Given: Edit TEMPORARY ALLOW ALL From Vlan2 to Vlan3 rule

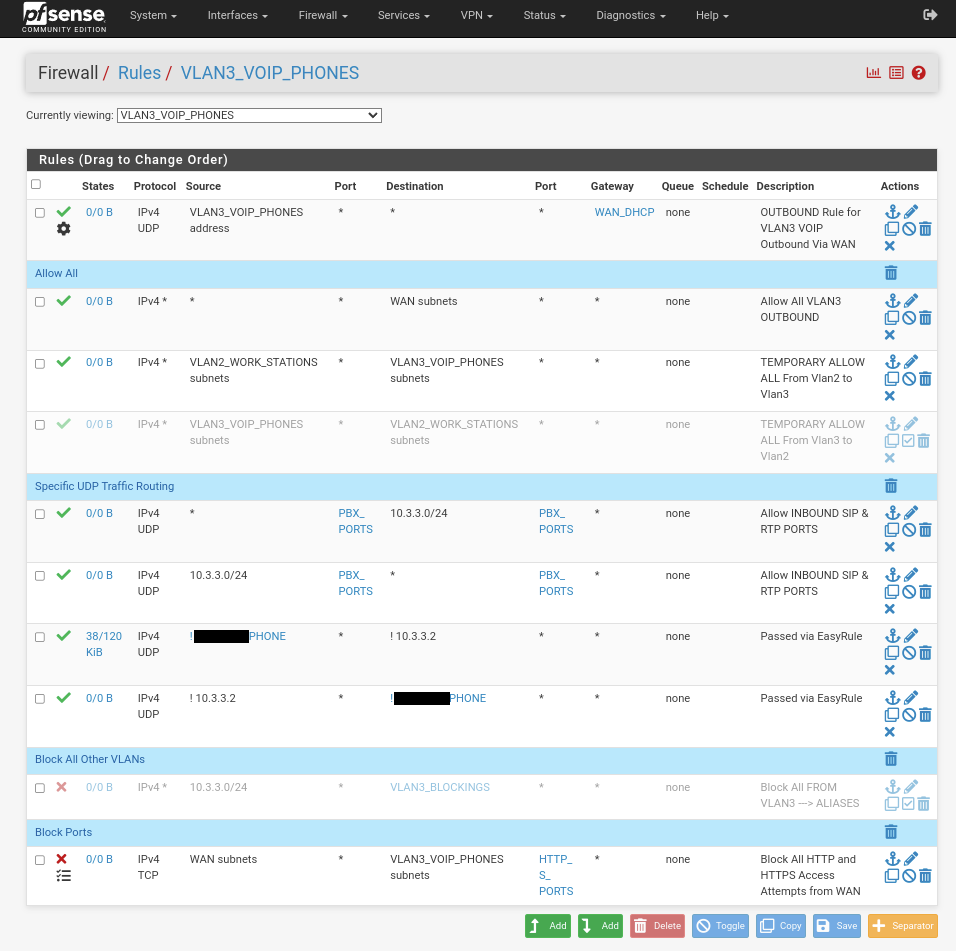Looking at the screenshot, I should pos(911,362).
